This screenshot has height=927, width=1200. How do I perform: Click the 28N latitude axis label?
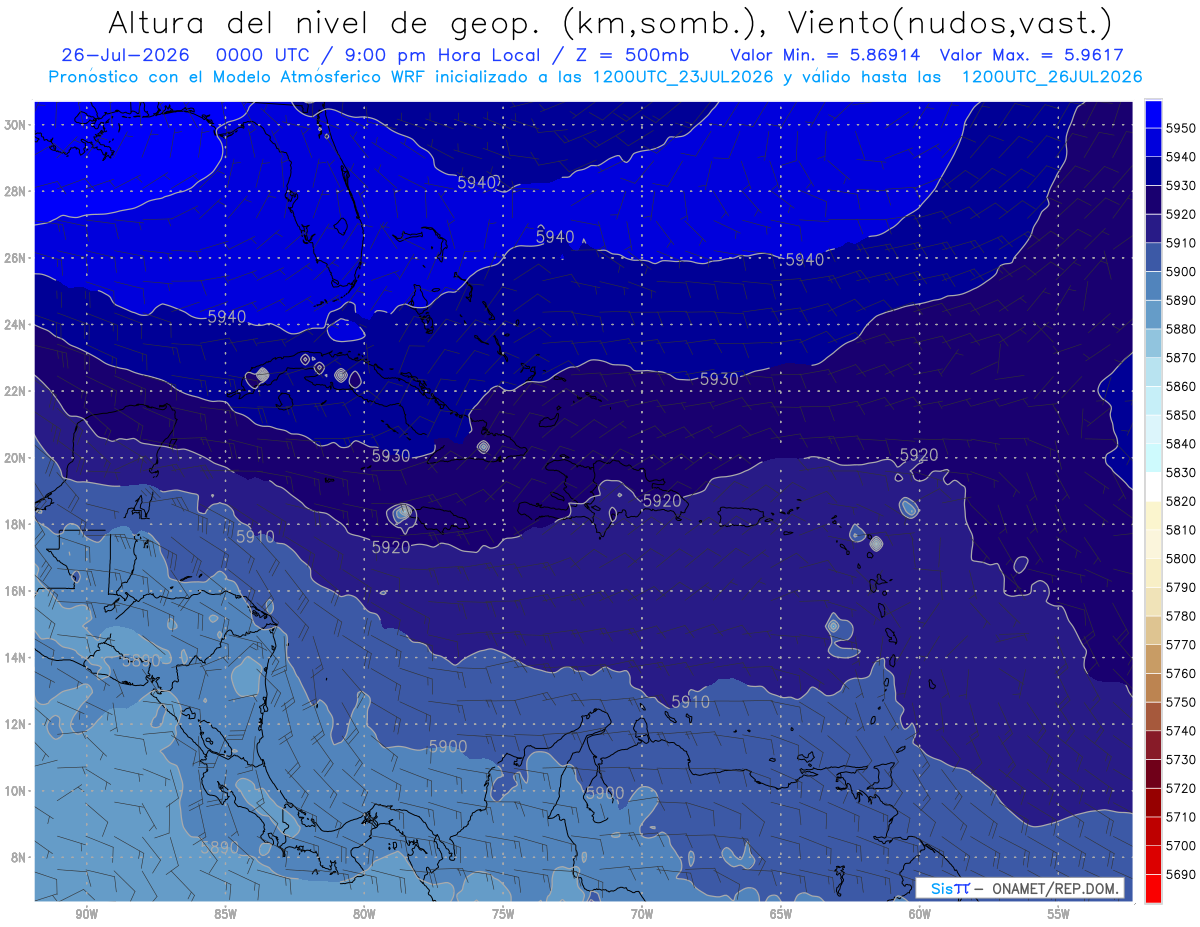pos(15,191)
